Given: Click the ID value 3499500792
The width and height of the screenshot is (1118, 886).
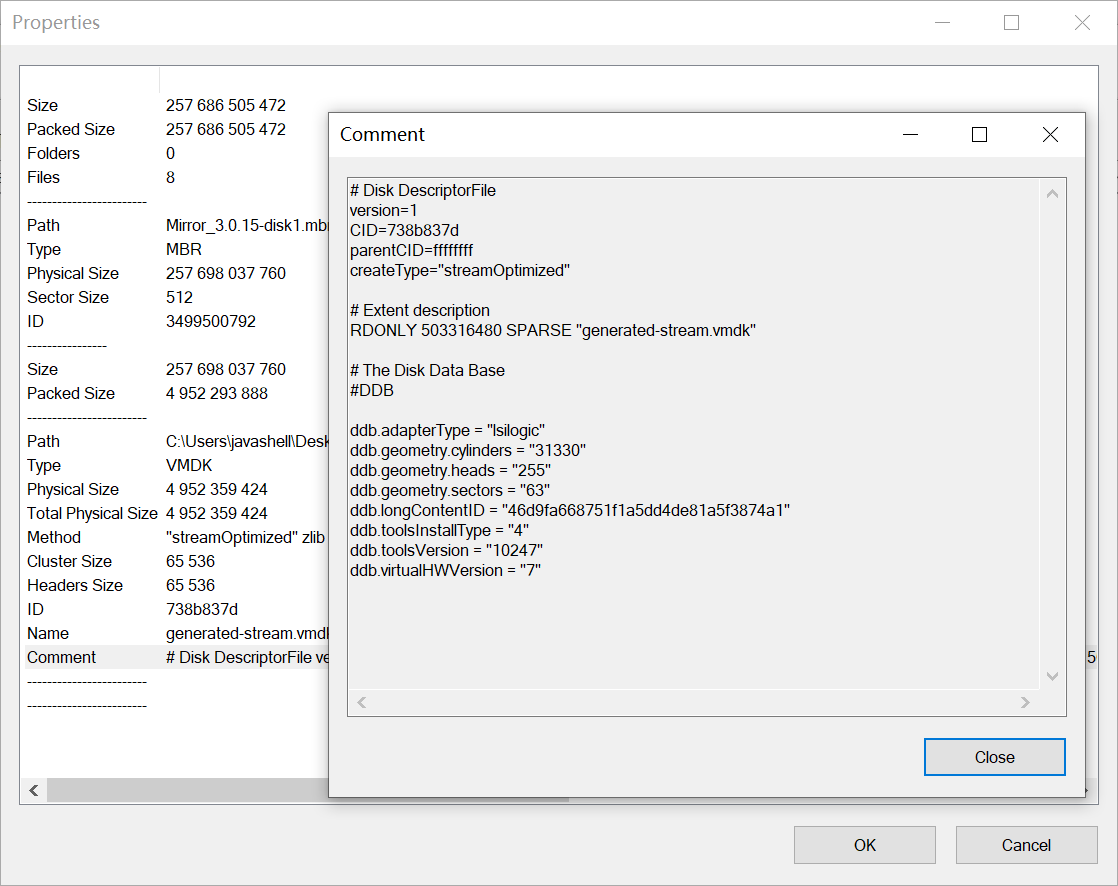Looking at the screenshot, I should click(211, 321).
